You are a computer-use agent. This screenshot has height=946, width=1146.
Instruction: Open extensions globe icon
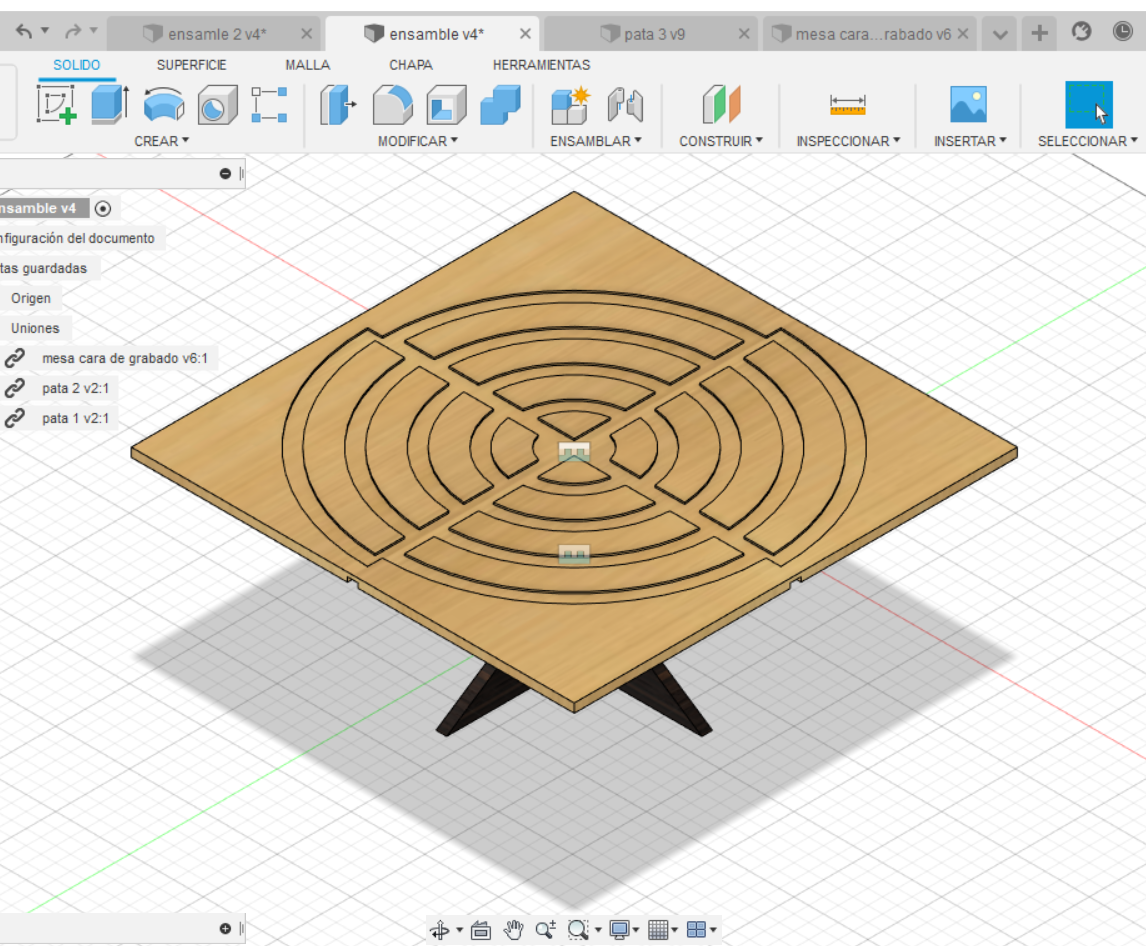coord(1081,31)
